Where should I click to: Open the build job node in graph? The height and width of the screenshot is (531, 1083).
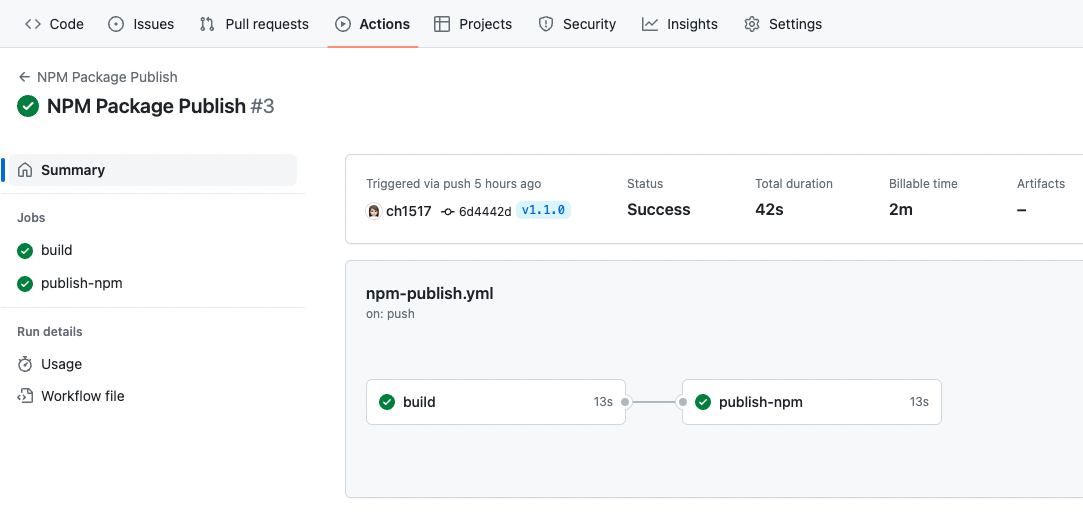[496, 402]
